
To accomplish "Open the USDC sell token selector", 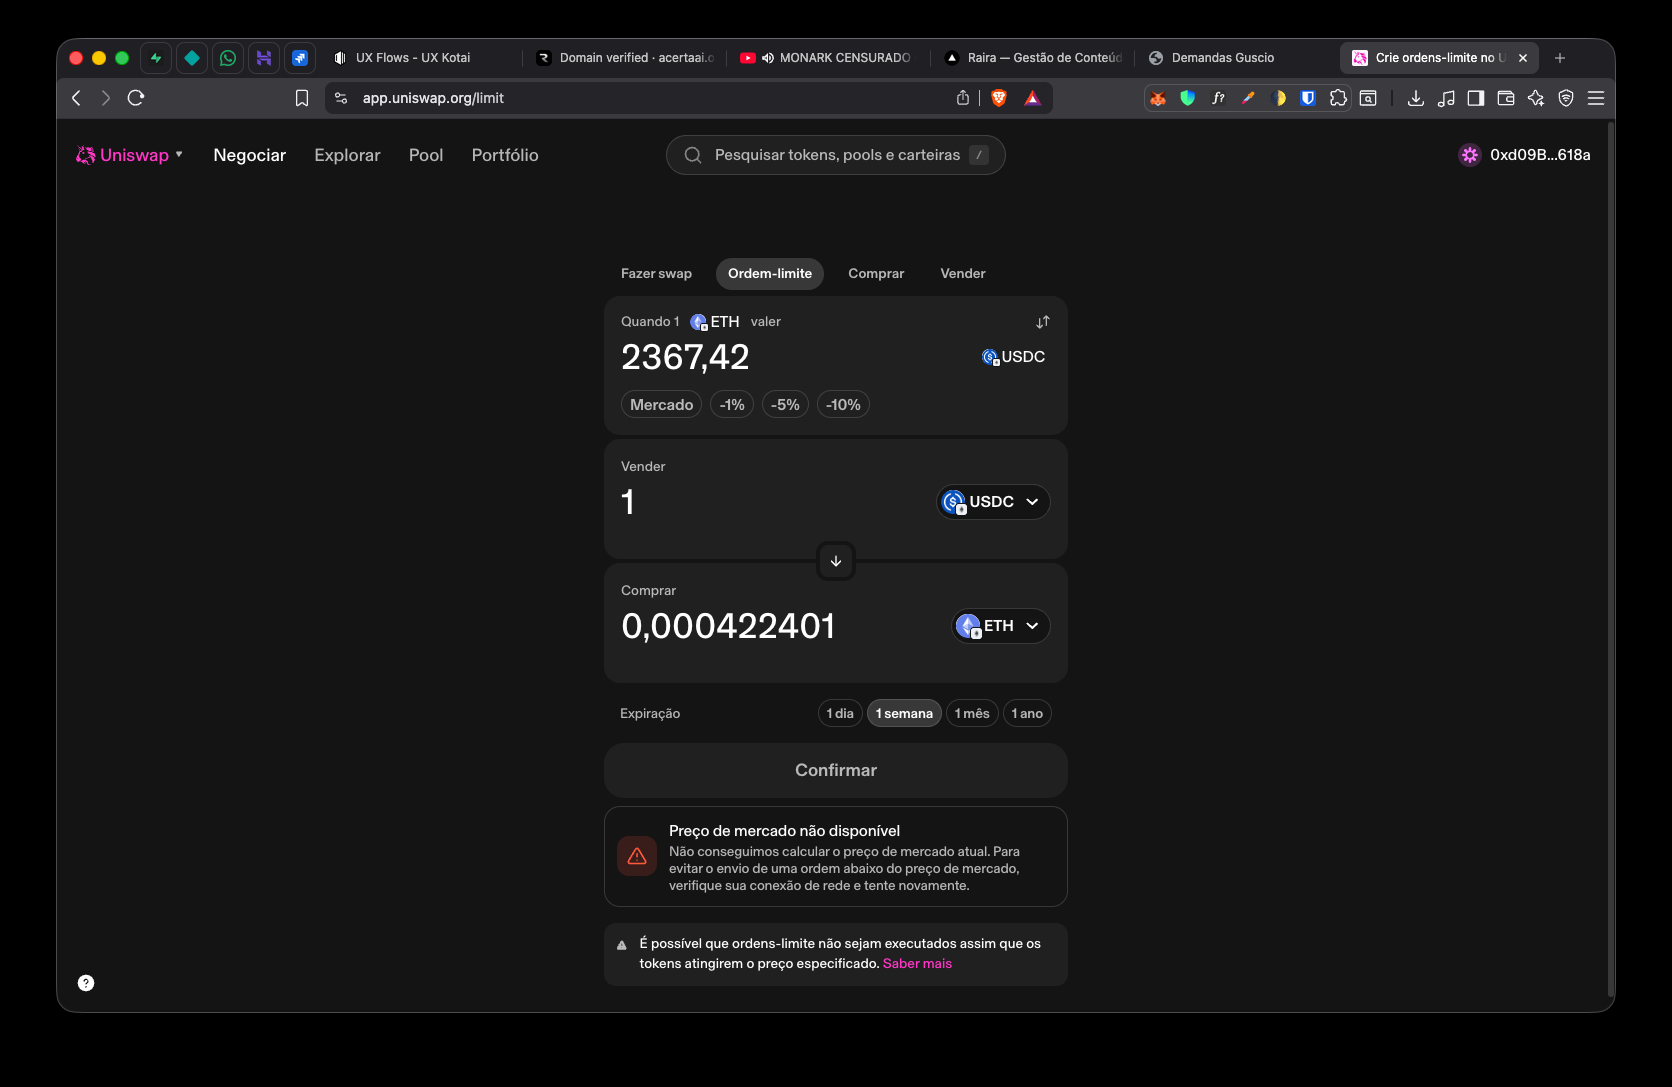I will coord(993,502).
